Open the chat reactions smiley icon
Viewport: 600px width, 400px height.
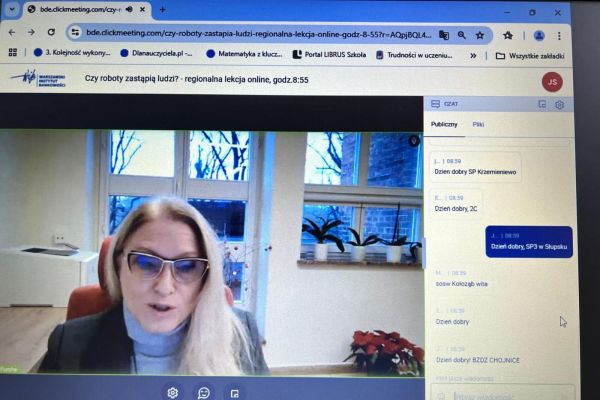click(x=204, y=393)
